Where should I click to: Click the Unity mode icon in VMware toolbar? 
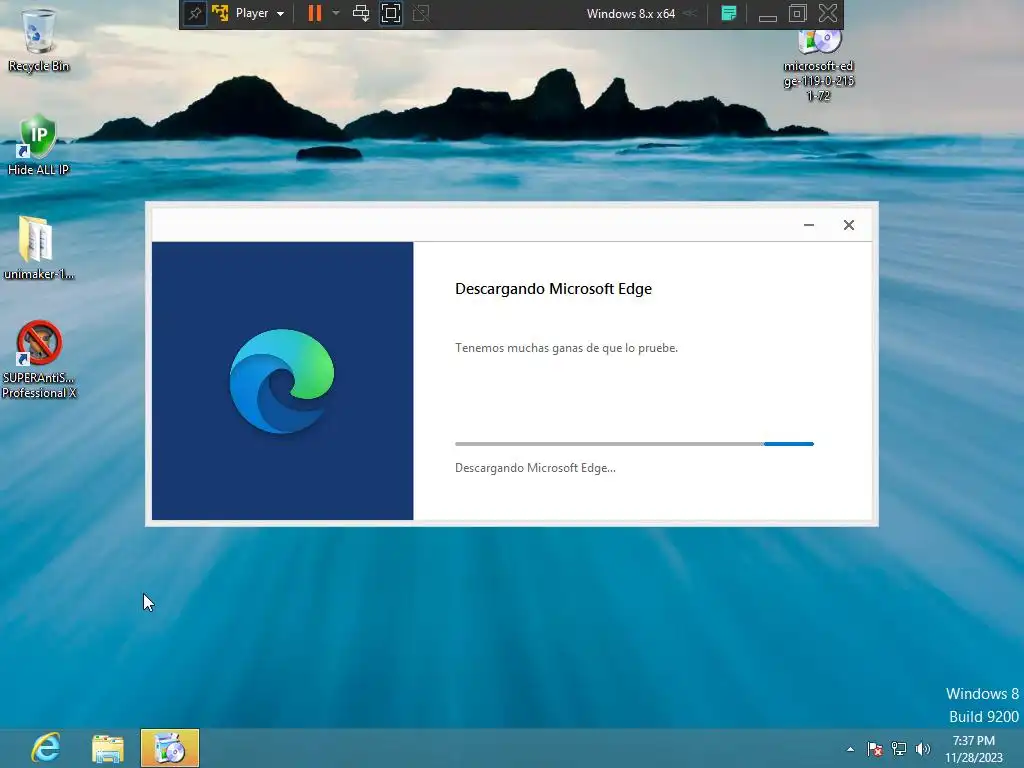421,13
